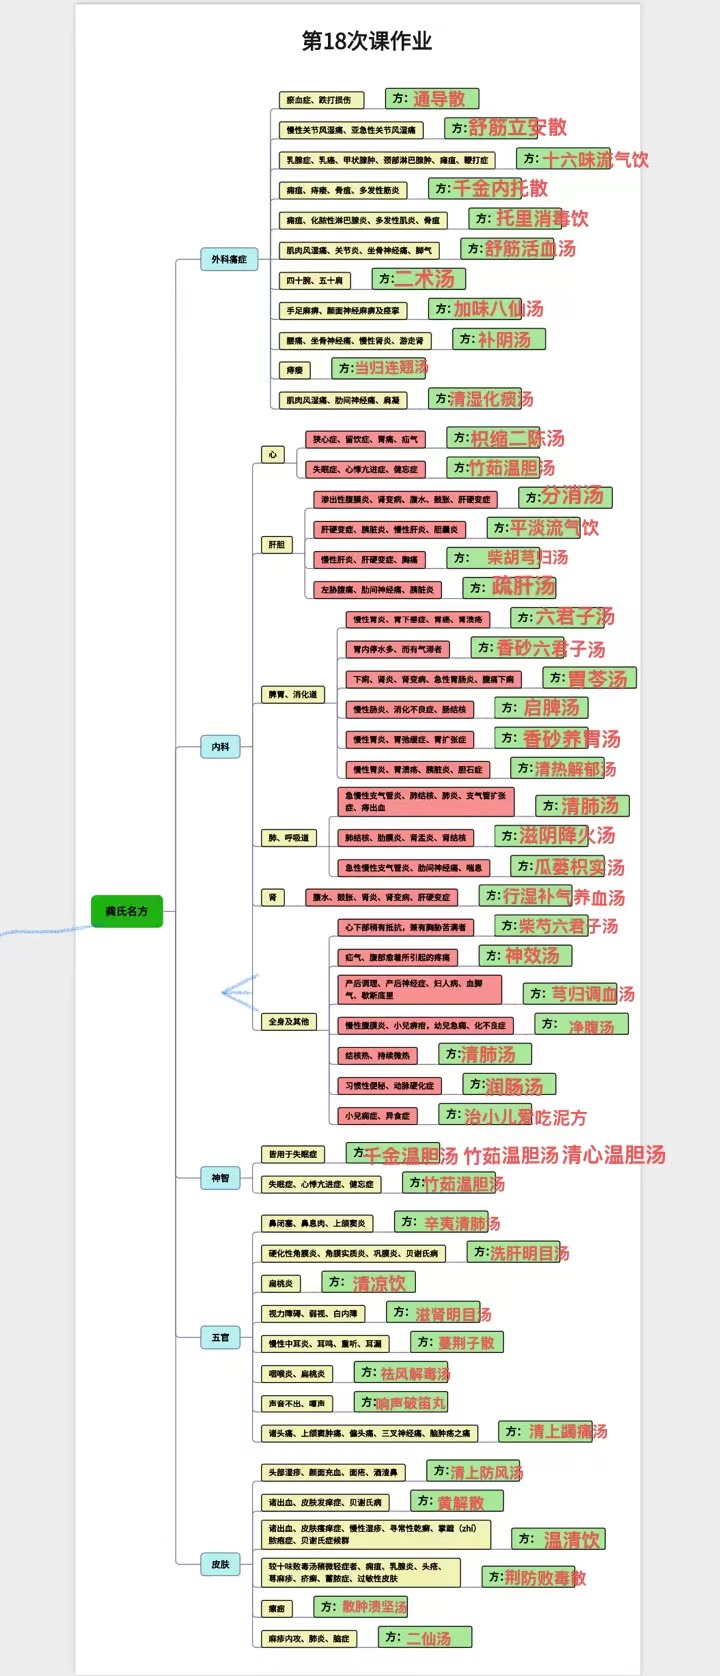Click the 四十腕、五十肩 node
720x1676 pixels.
[x=314, y=280]
